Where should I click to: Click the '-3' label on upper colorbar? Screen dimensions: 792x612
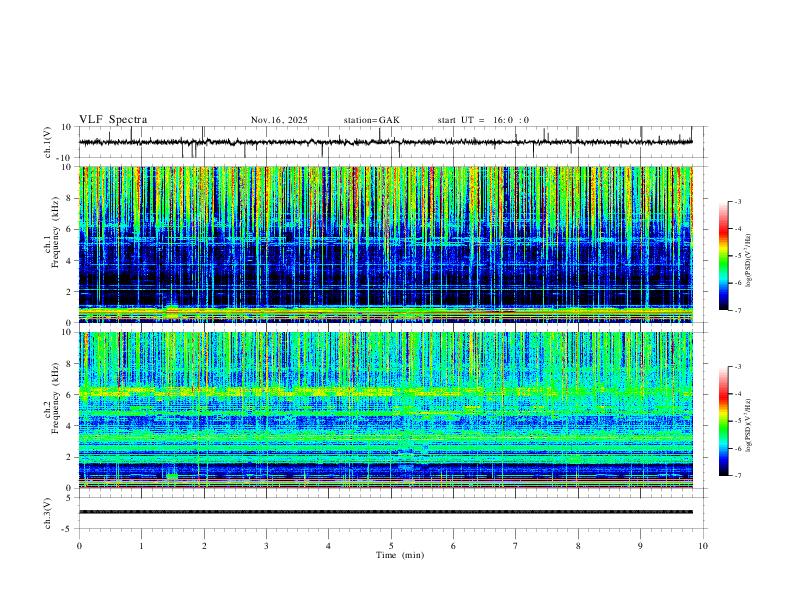click(738, 201)
